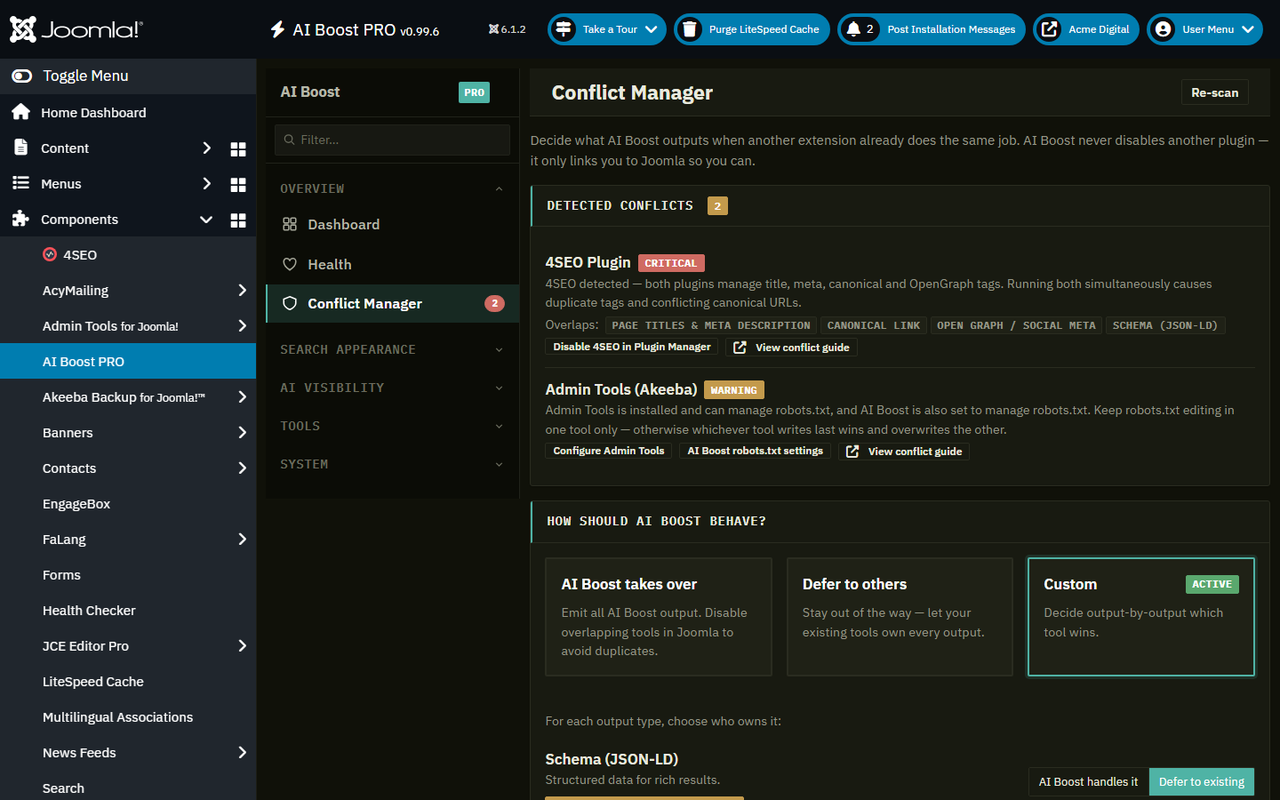1280x800 pixels.
Task: Click Purge LiteSpeed Cache button
Action: (x=753, y=29)
